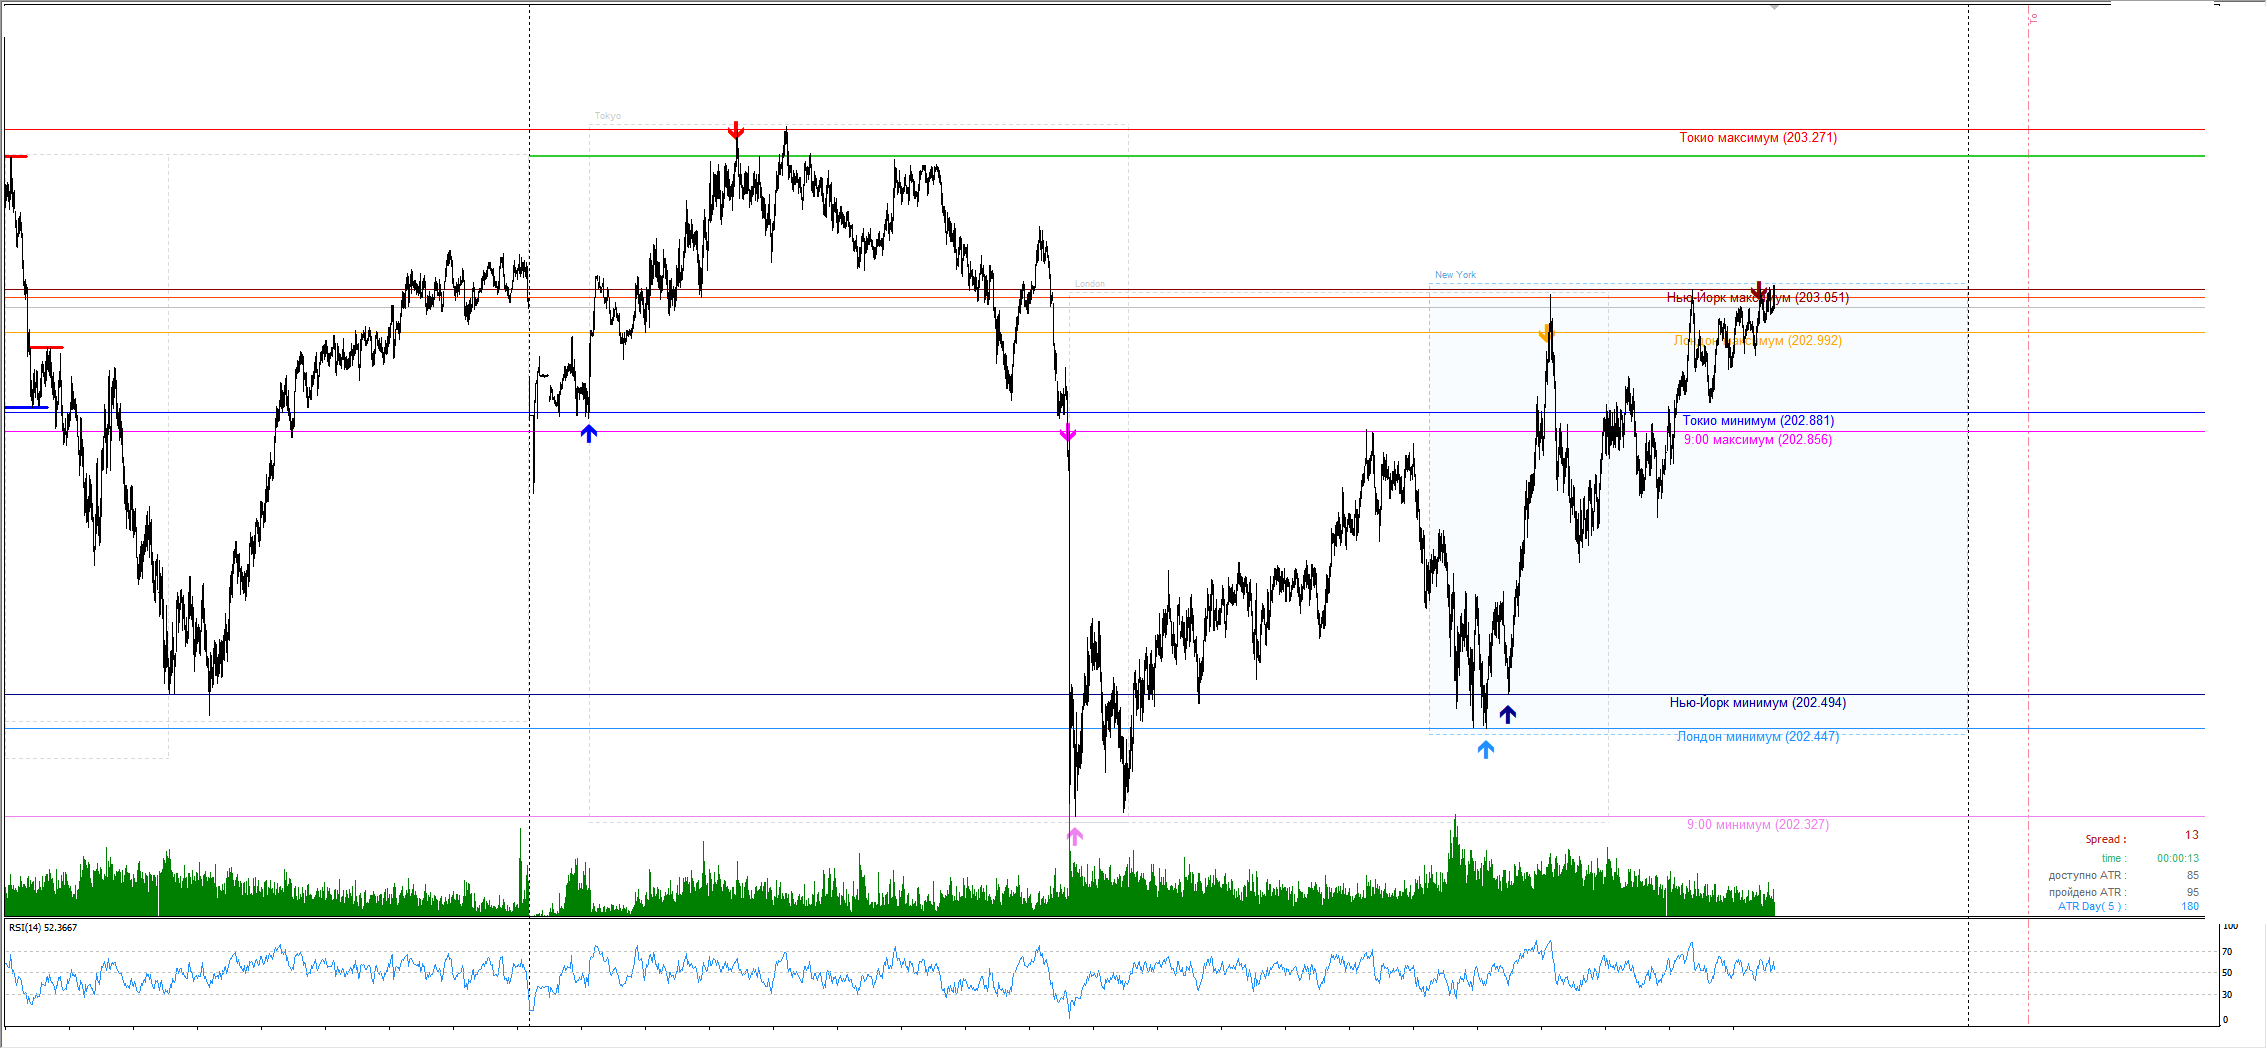
Task: Select the 'Токио максимум (203.271)' label
Action: click(x=1757, y=138)
